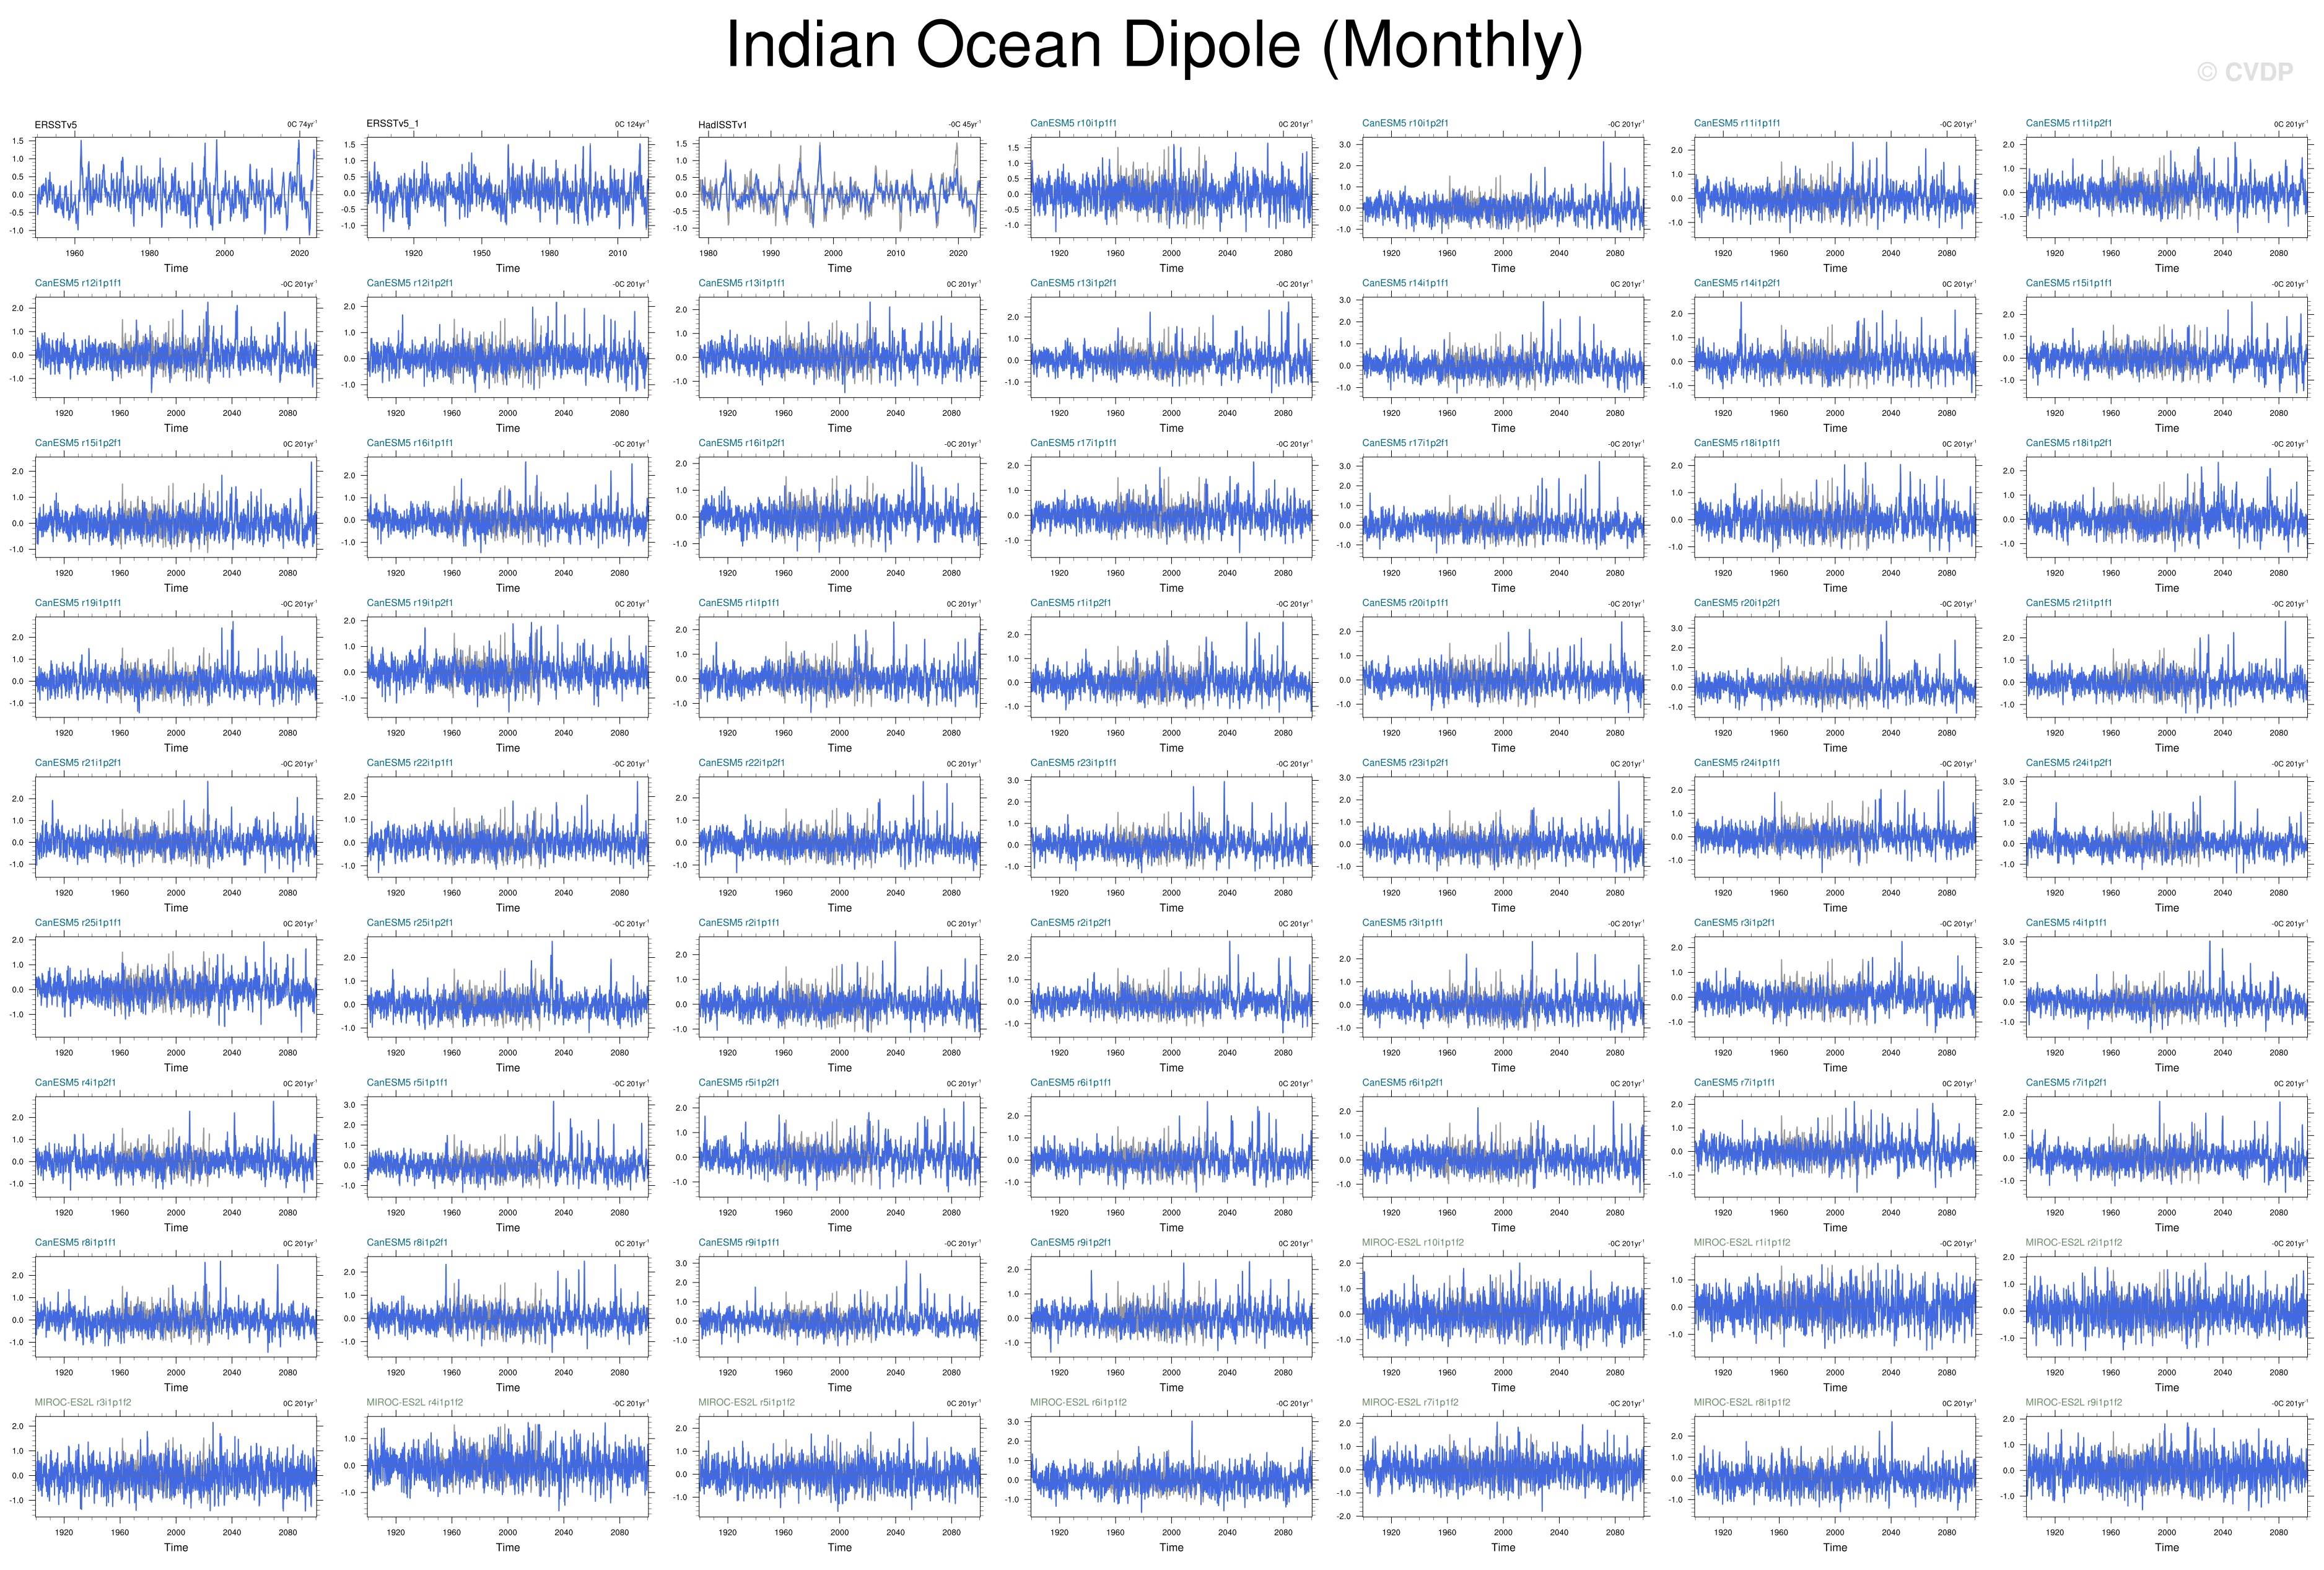Screen dimensions: 2324x1570
Task: Open the ERSSTv5_1 plot panel
Action: (507, 187)
